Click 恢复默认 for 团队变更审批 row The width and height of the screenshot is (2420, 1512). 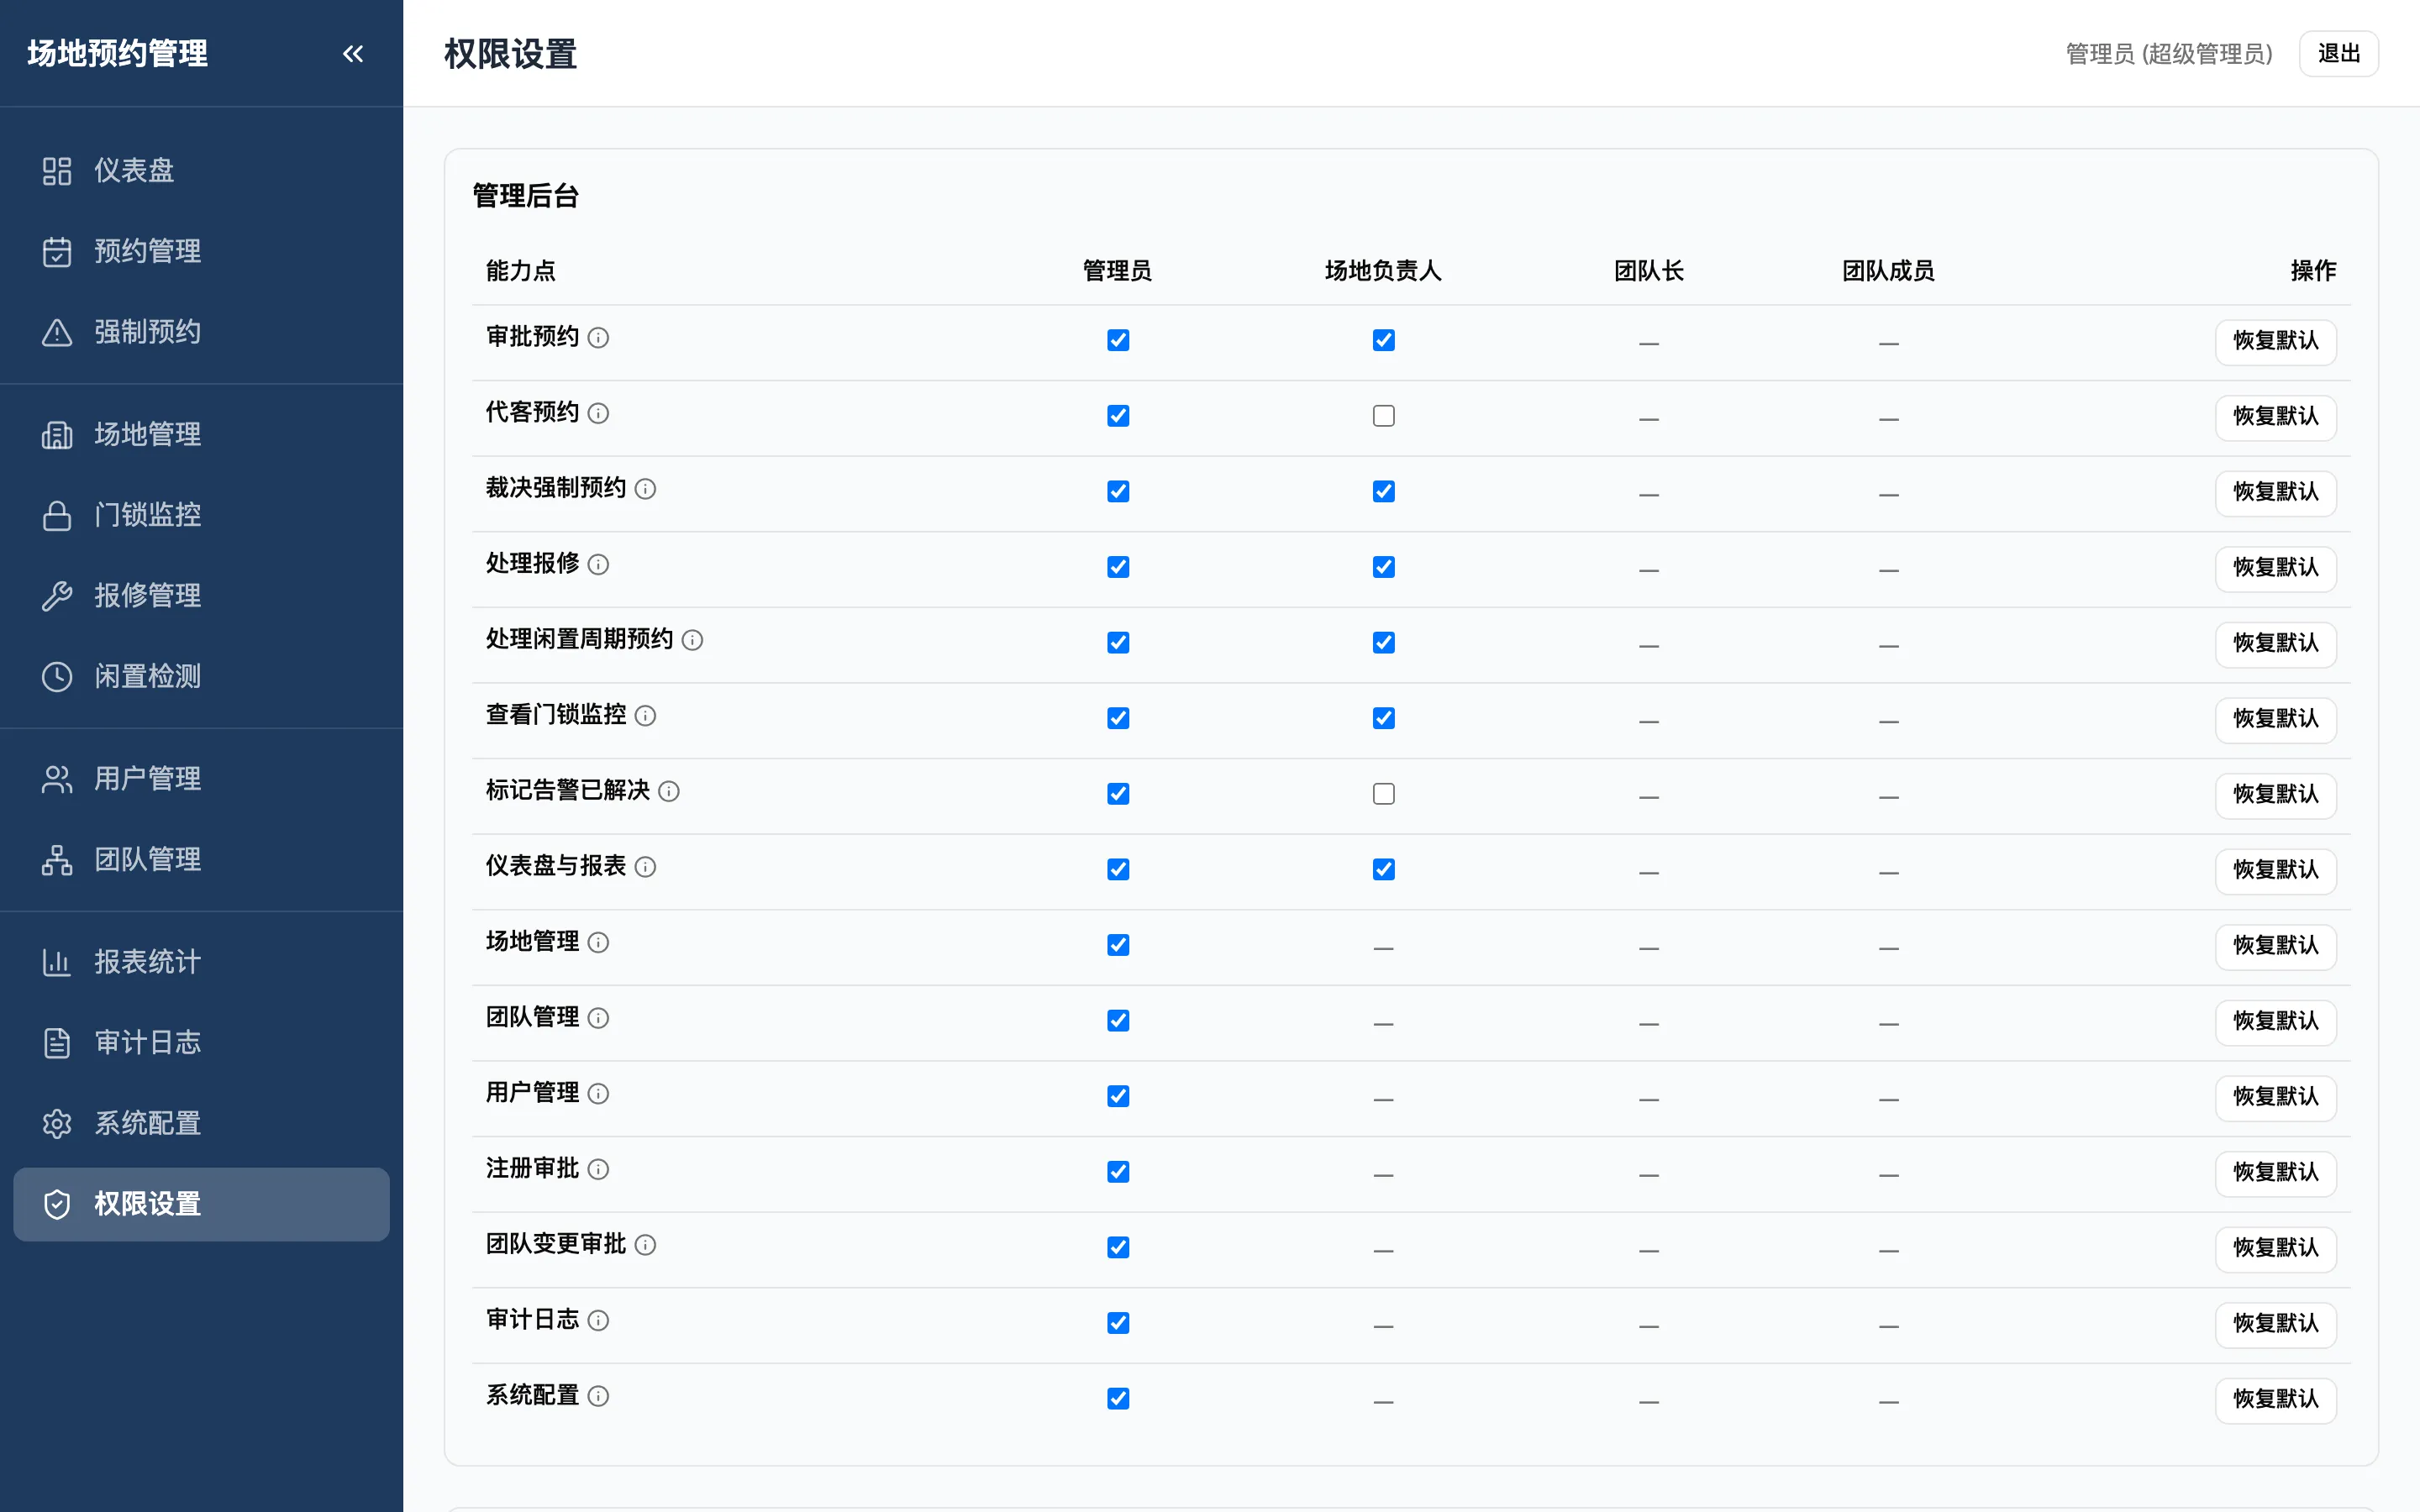(2275, 1248)
